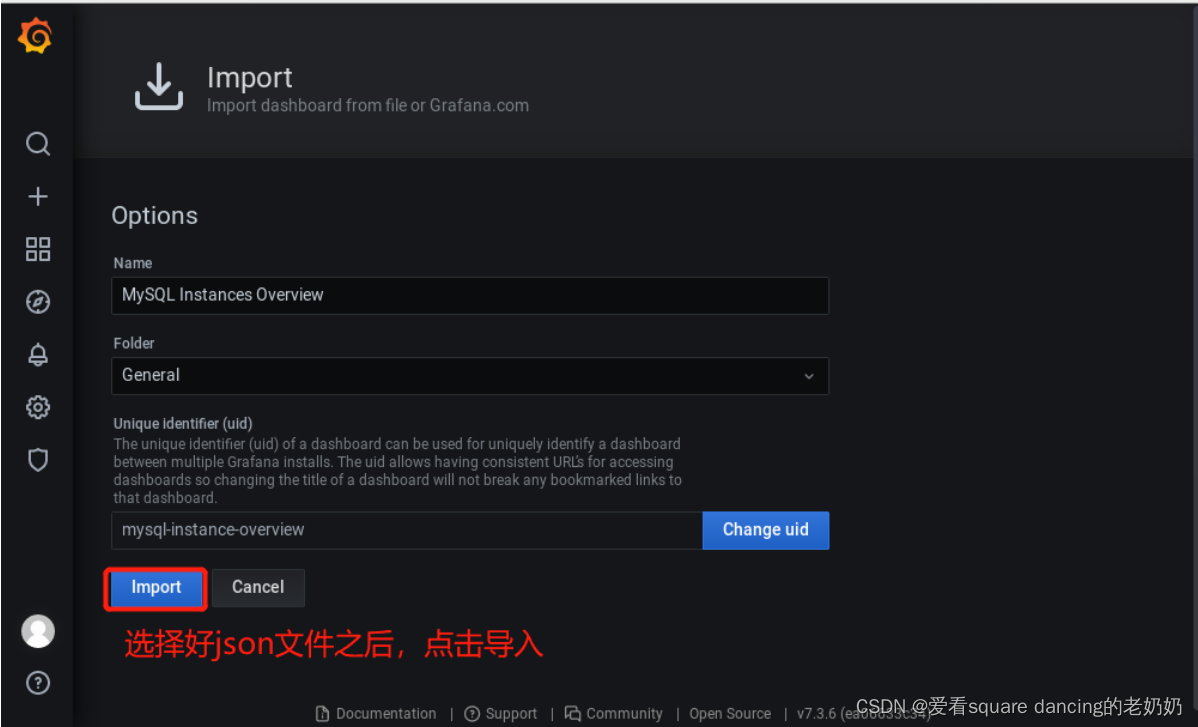Open the Grafana home logo
Image resolution: width=1198 pixels, height=727 pixels.
[35, 36]
